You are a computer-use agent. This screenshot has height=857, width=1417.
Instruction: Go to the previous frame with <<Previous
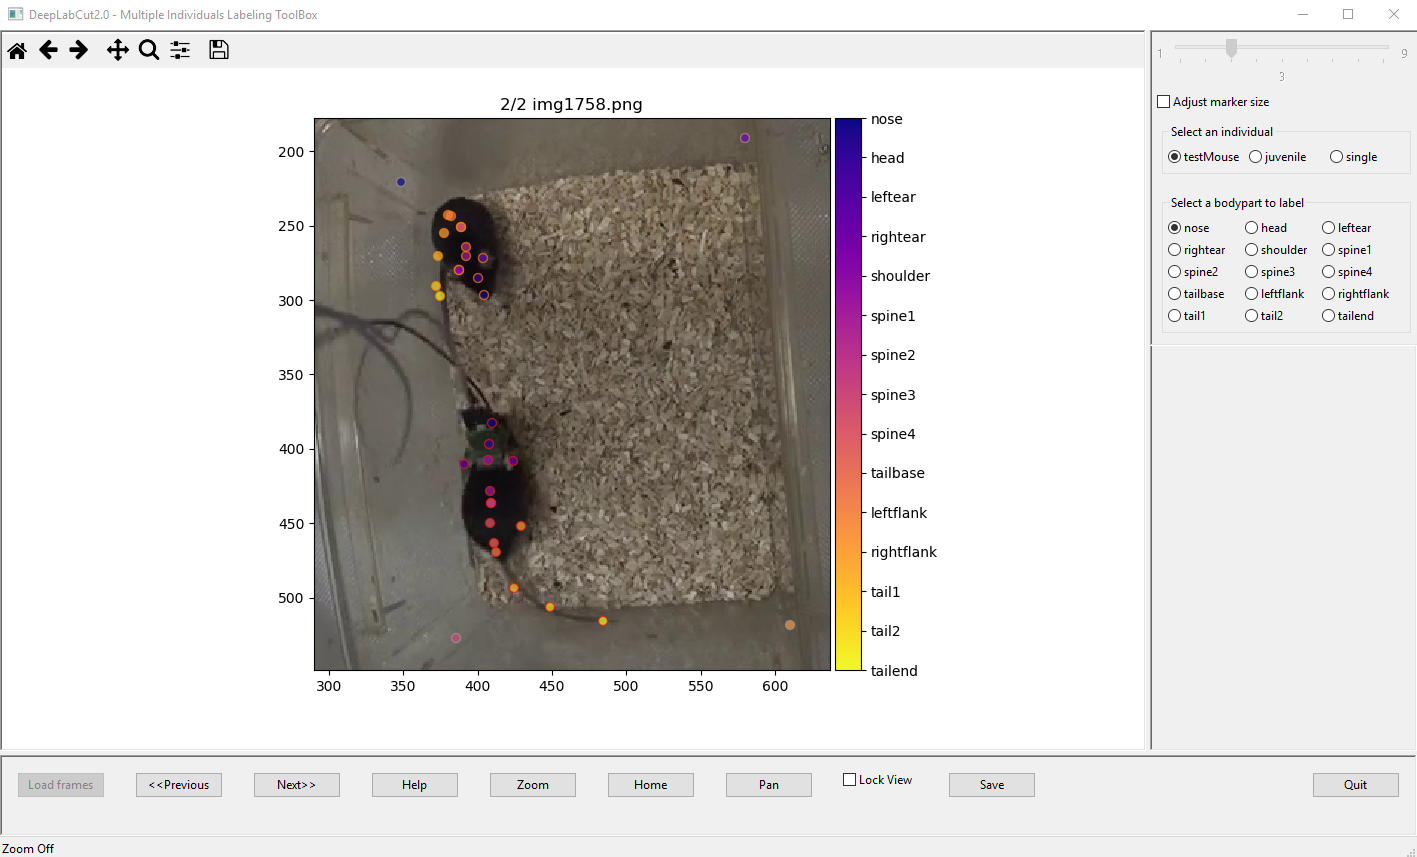(179, 785)
